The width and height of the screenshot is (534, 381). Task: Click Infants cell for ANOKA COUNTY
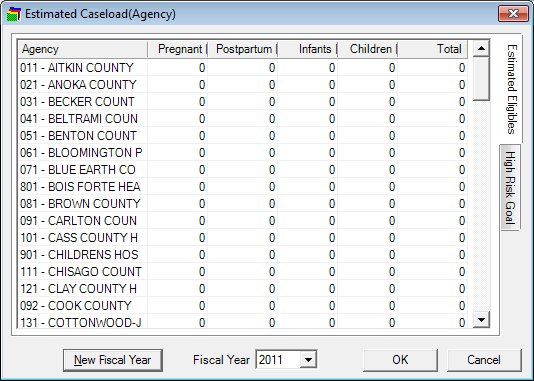coord(308,84)
